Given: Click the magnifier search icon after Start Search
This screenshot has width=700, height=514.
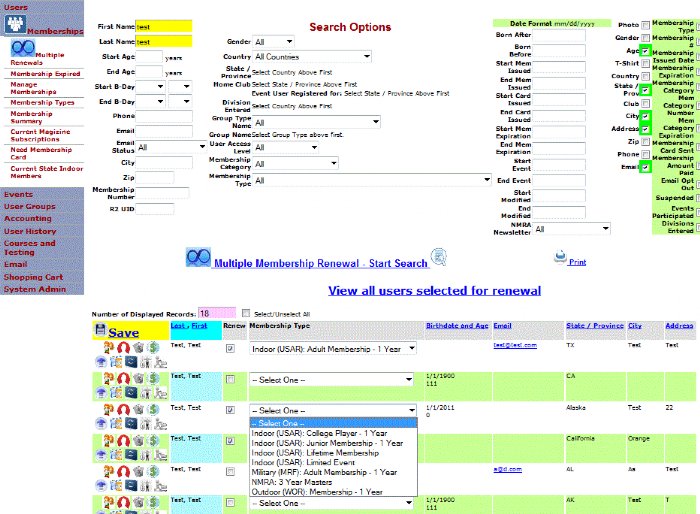Looking at the screenshot, I should [439, 257].
